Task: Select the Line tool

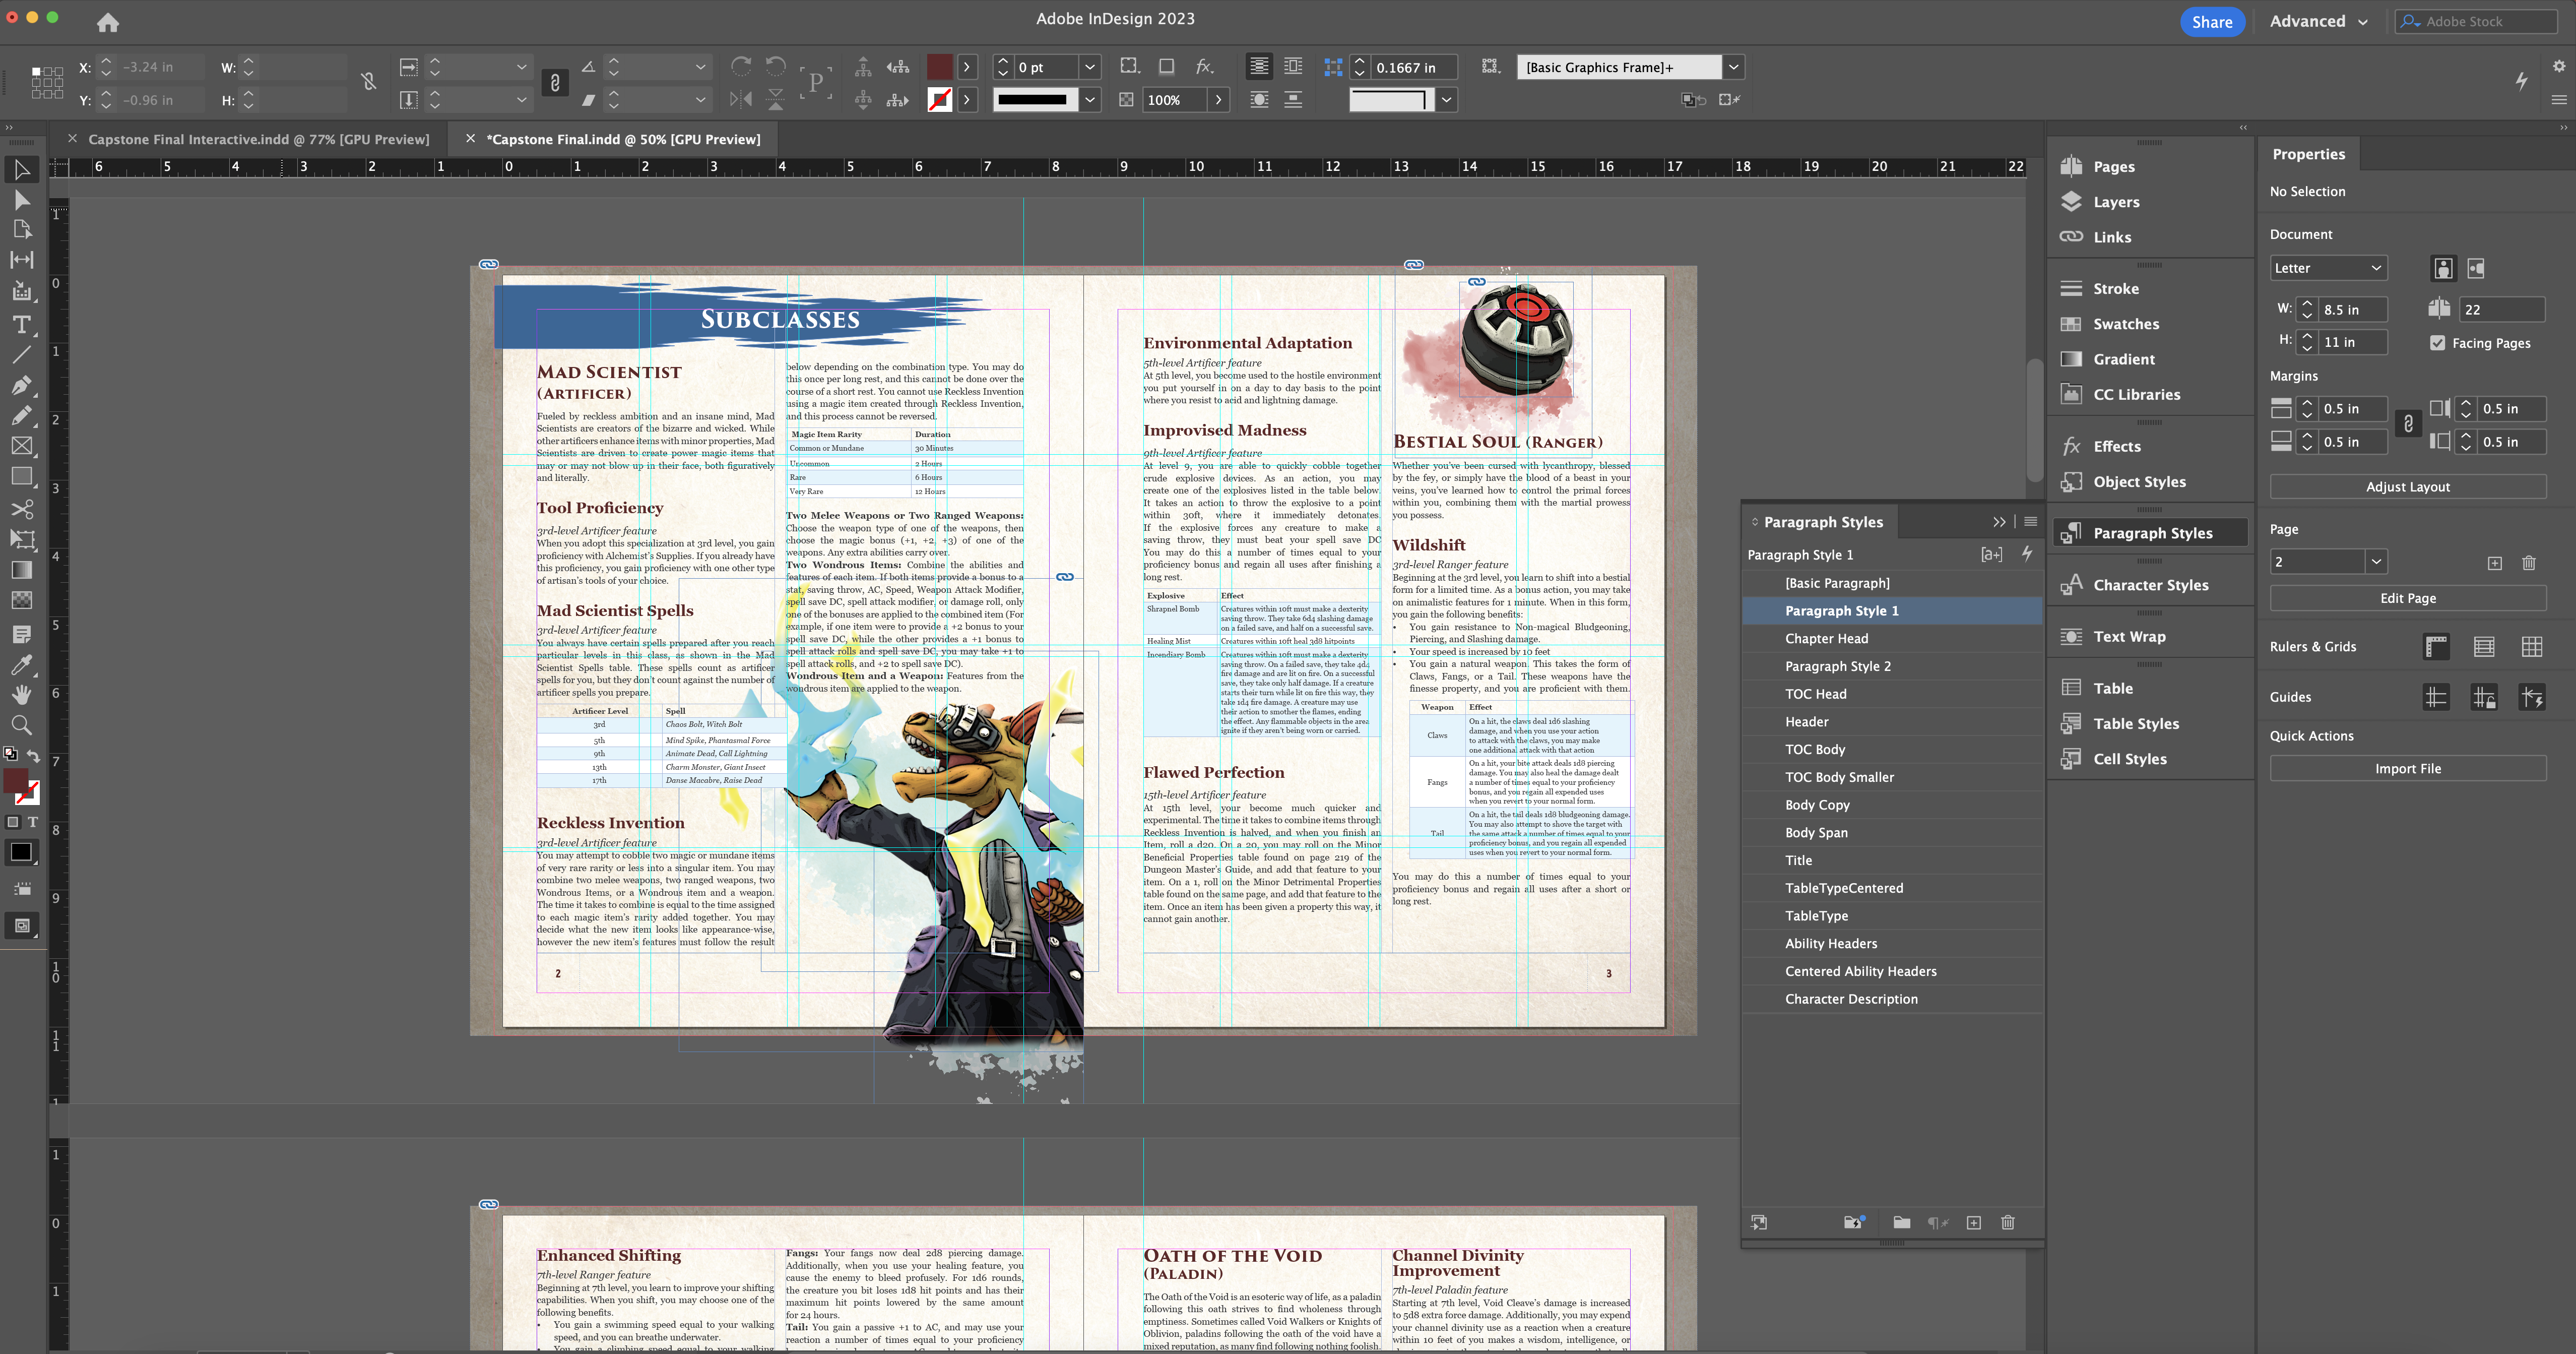Action: 22,354
